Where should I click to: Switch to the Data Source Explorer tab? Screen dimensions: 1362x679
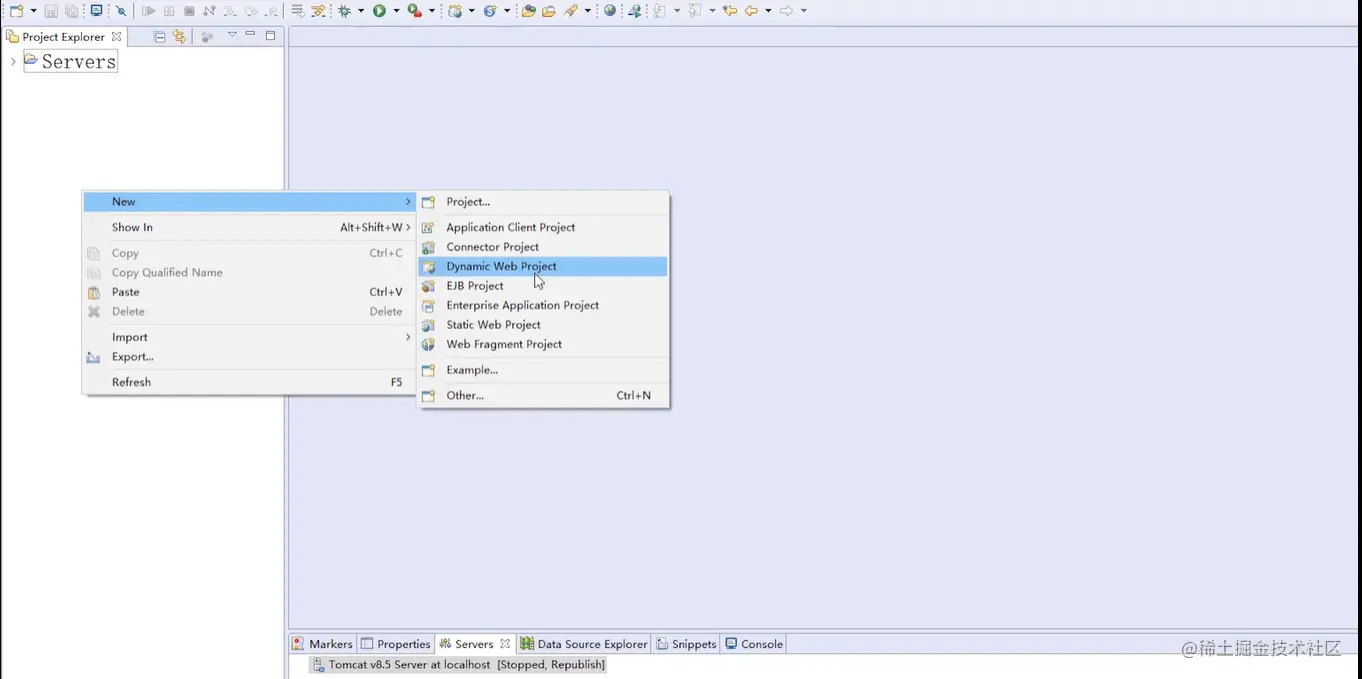click(584, 644)
